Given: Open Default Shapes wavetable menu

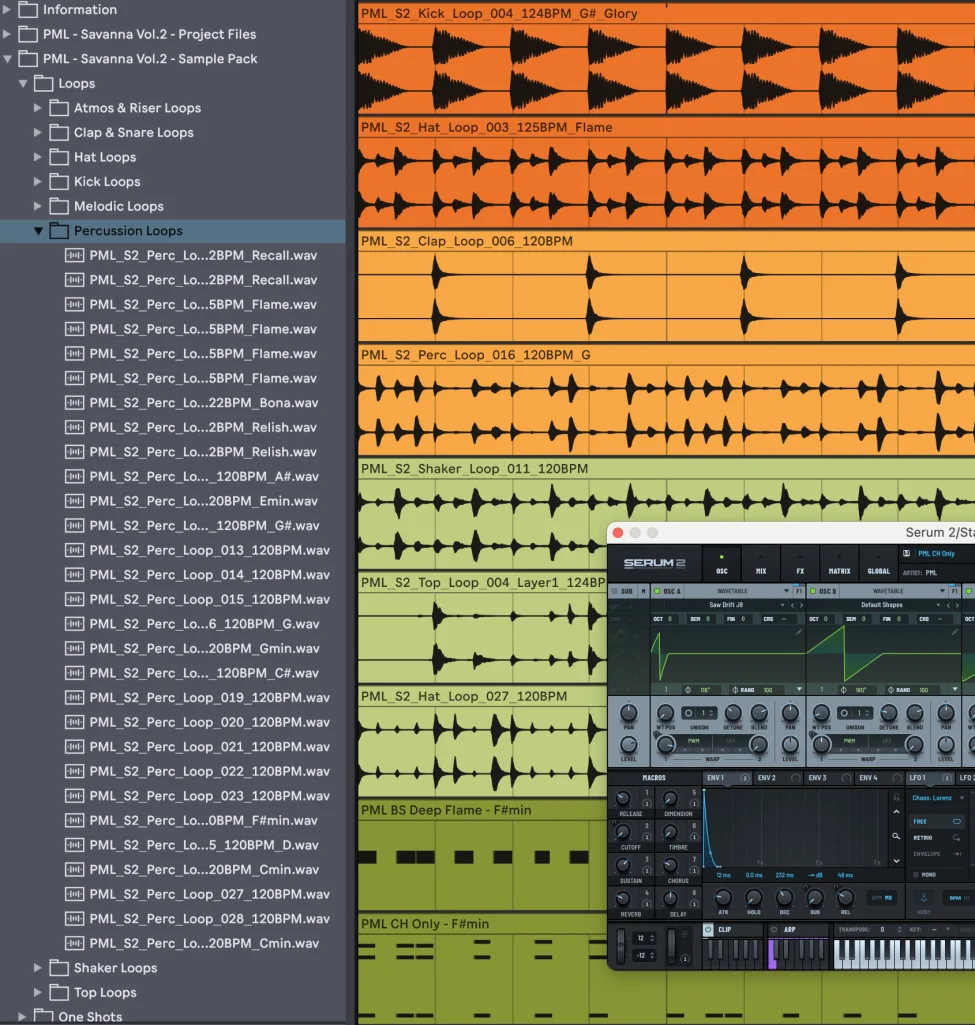Looking at the screenshot, I should tap(882, 605).
